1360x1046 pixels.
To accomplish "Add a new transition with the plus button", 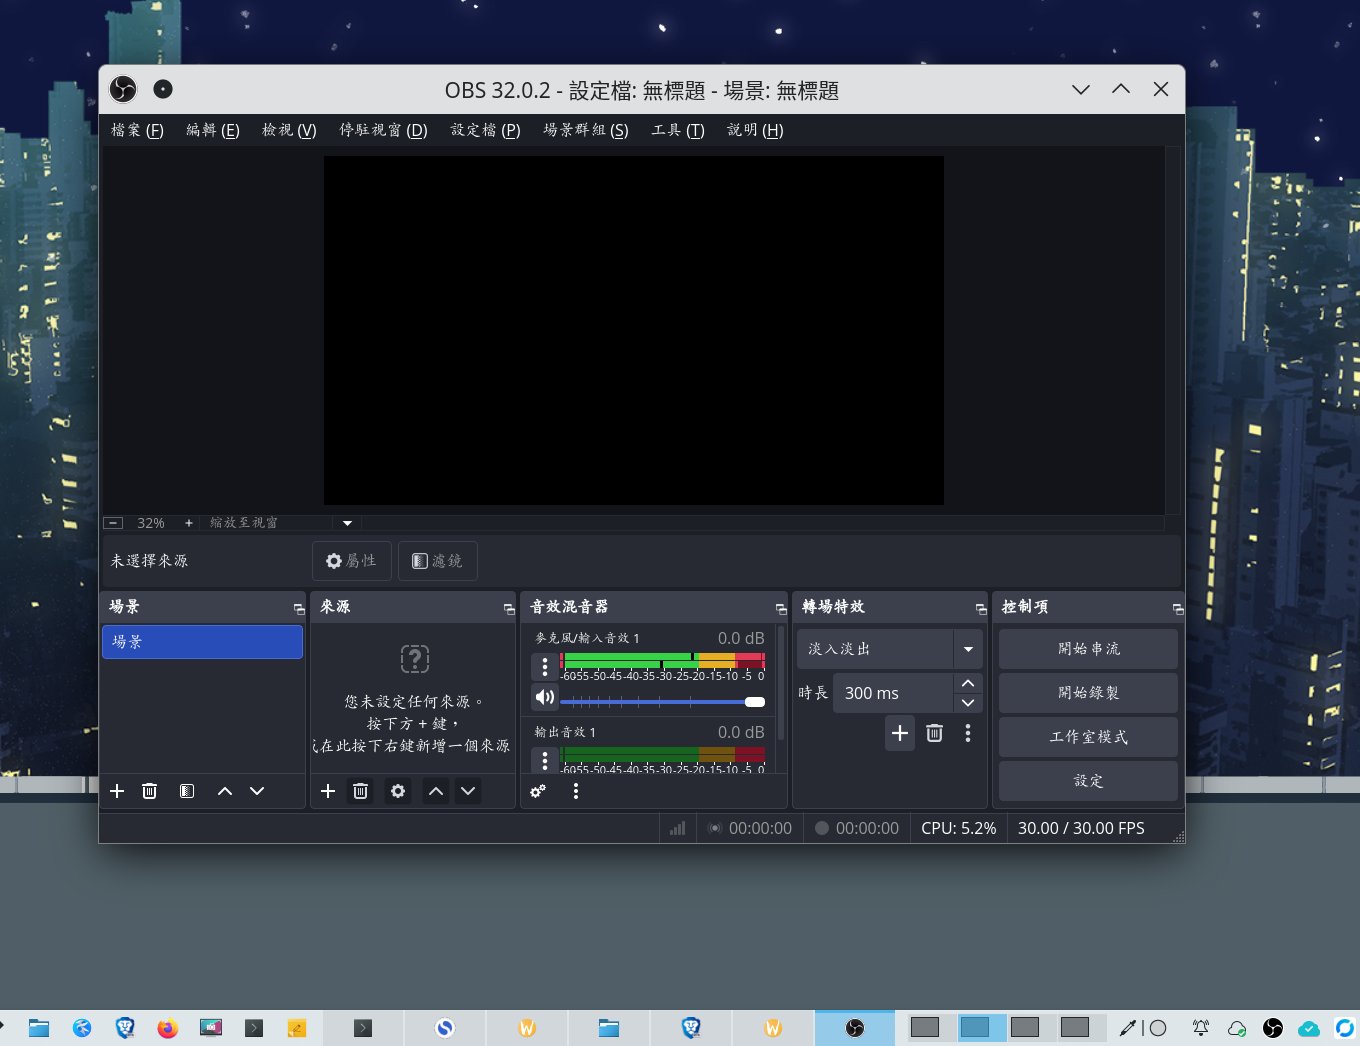I will (900, 733).
